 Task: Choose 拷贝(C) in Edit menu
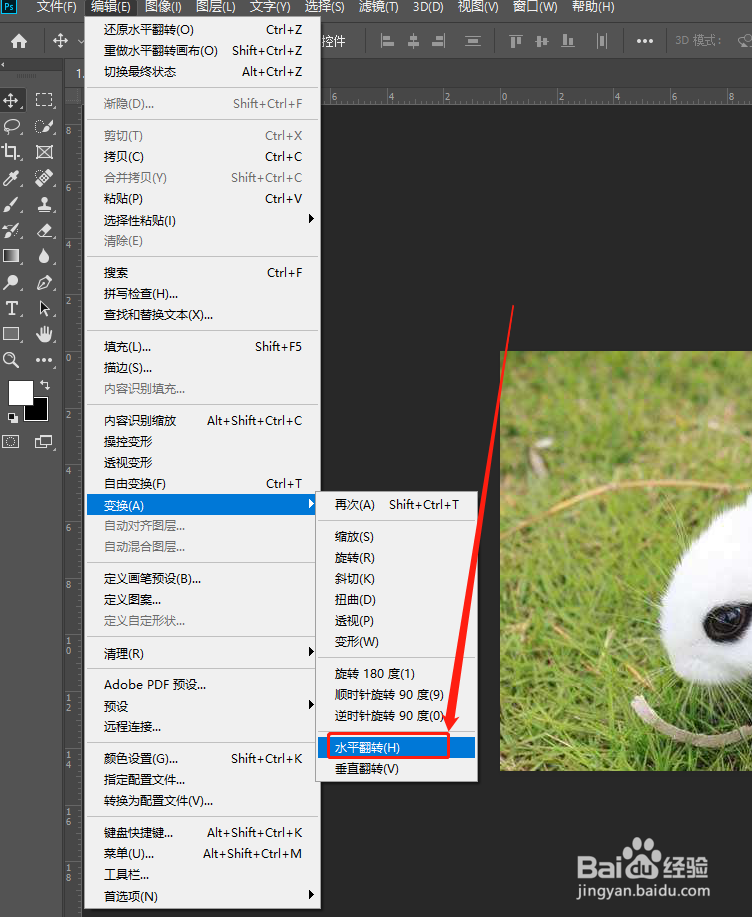coord(203,156)
